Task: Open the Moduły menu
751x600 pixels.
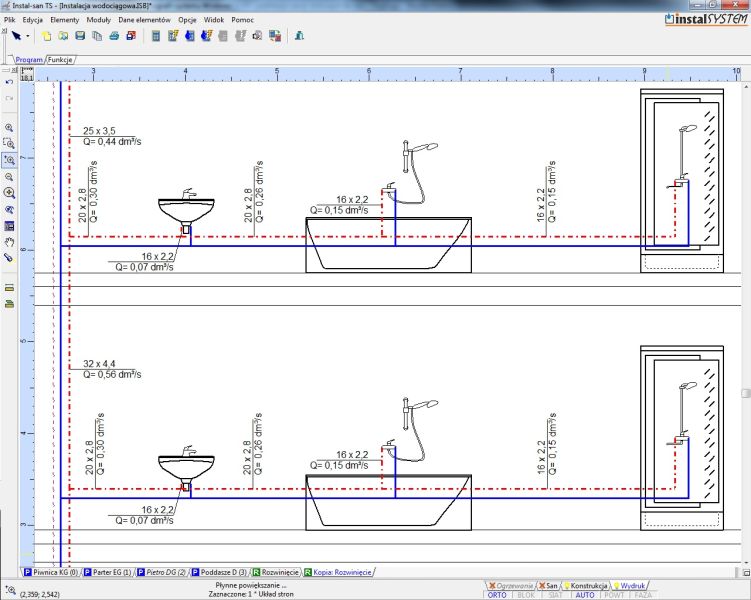Action: 99,20
